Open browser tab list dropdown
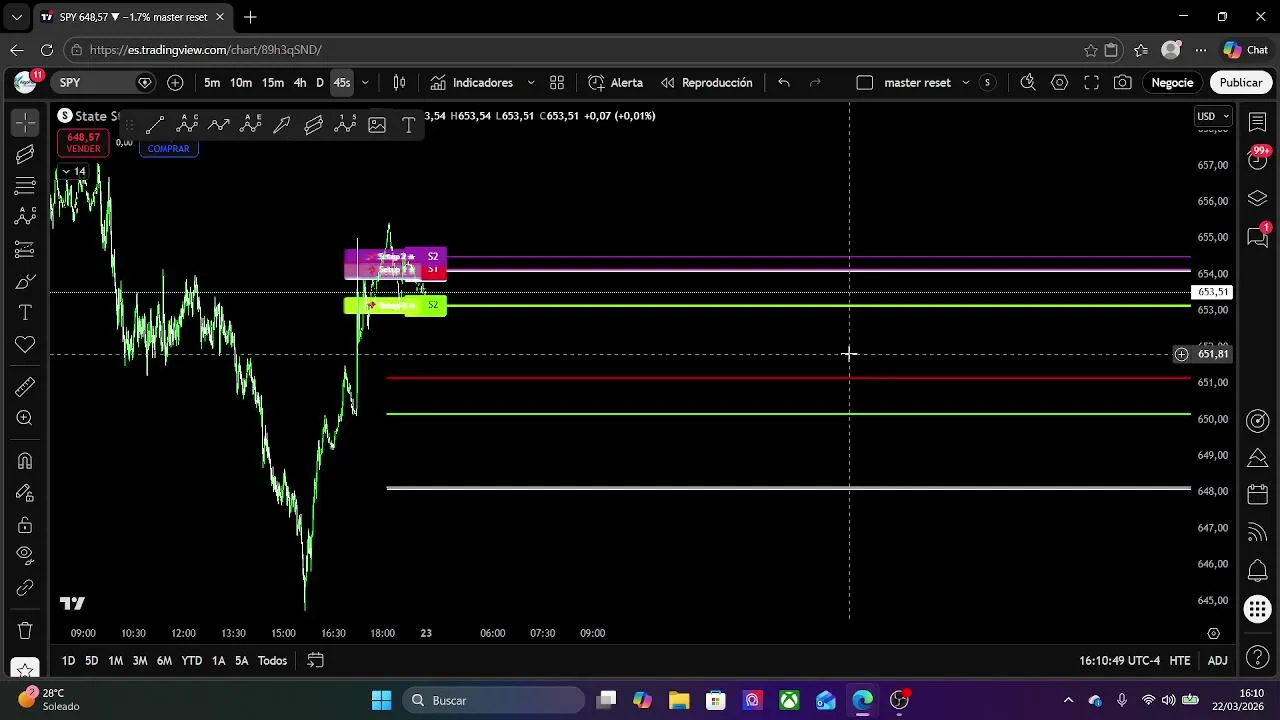Image resolution: width=1280 pixels, height=720 pixels. [16, 17]
